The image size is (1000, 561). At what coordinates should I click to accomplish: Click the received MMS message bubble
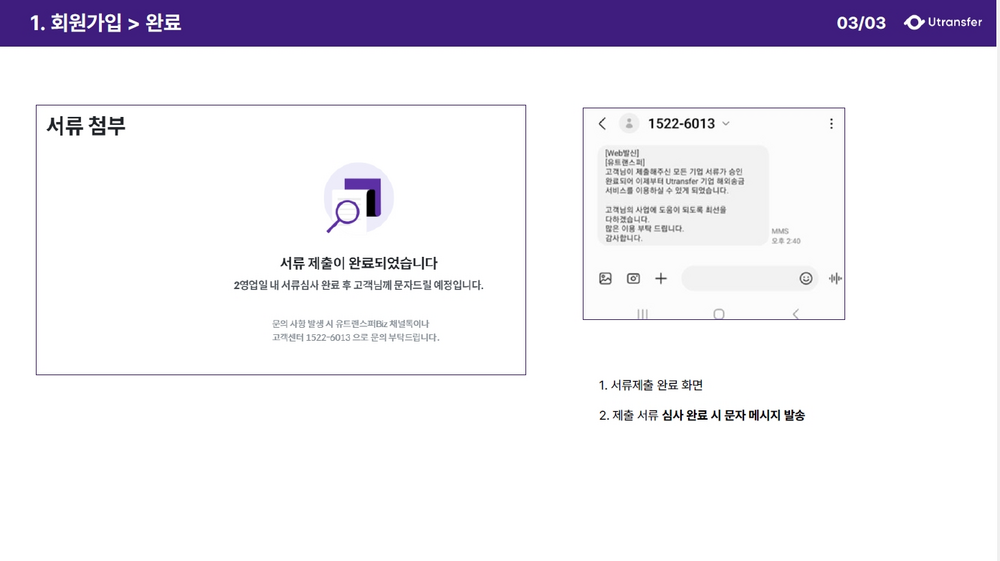coord(683,196)
